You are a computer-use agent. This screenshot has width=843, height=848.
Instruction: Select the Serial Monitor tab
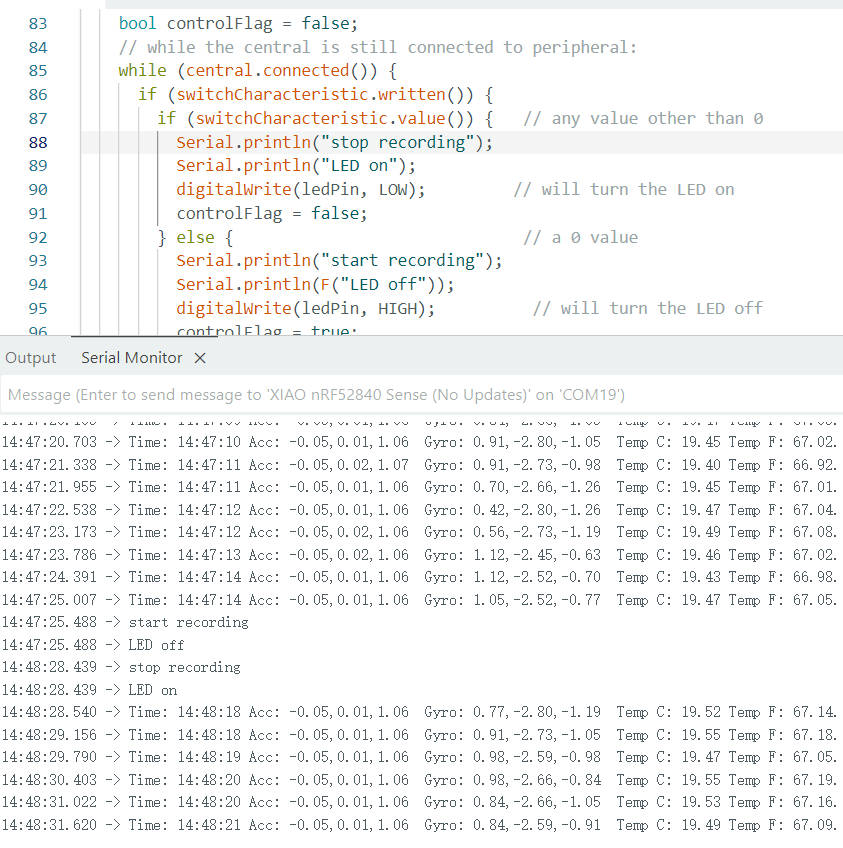click(131, 358)
